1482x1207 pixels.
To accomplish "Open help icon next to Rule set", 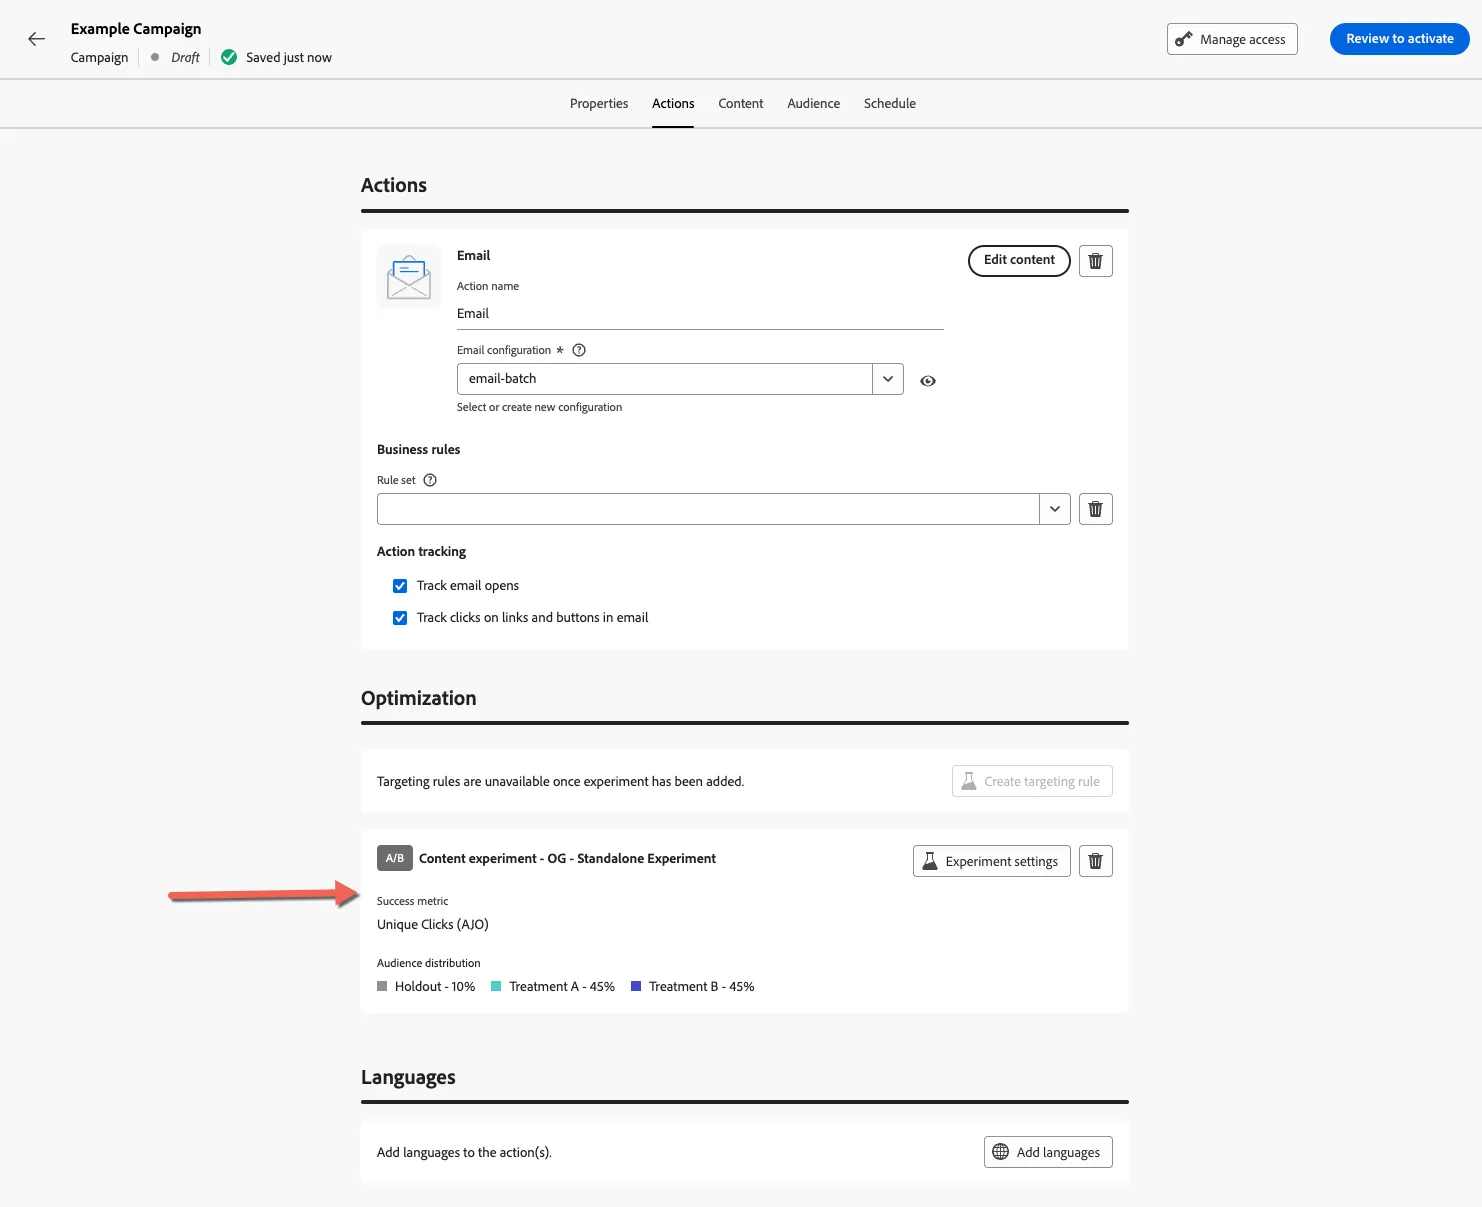I will click(430, 480).
